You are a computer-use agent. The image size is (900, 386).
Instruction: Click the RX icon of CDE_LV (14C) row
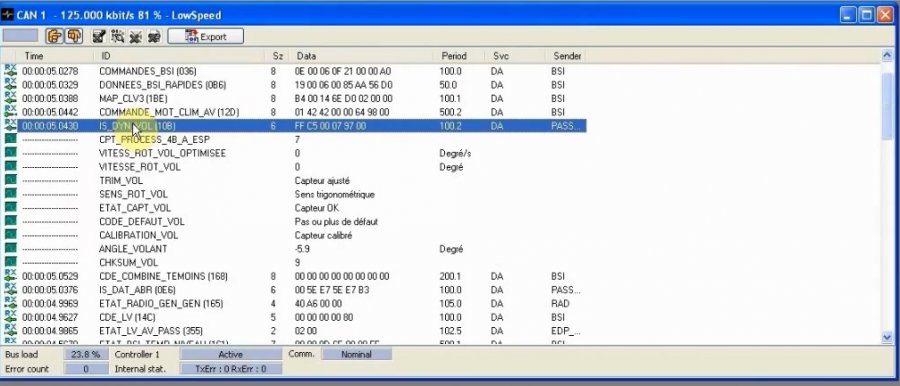point(10,317)
